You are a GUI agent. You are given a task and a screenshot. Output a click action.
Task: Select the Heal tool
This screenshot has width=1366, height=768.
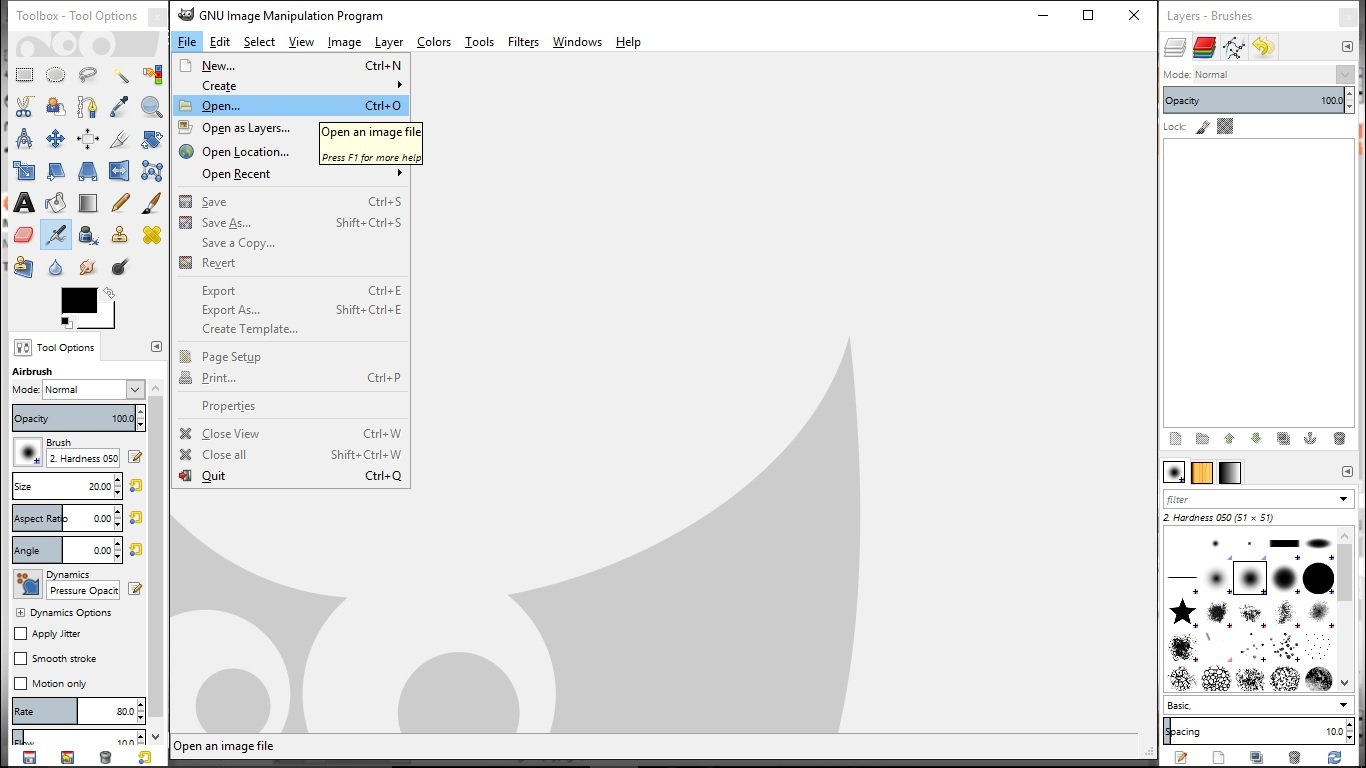[152, 235]
